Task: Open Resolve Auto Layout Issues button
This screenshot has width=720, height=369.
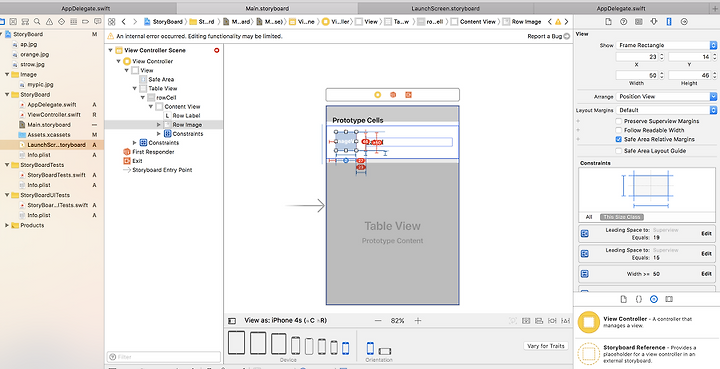Action: click(566, 321)
